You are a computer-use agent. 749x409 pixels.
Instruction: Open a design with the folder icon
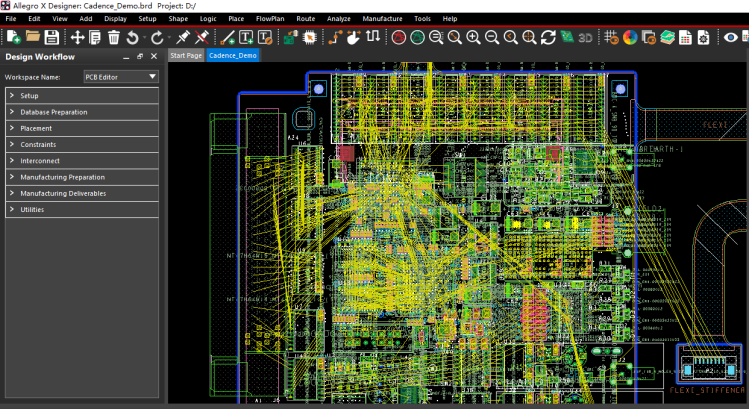pyautogui.click(x=32, y=36)
